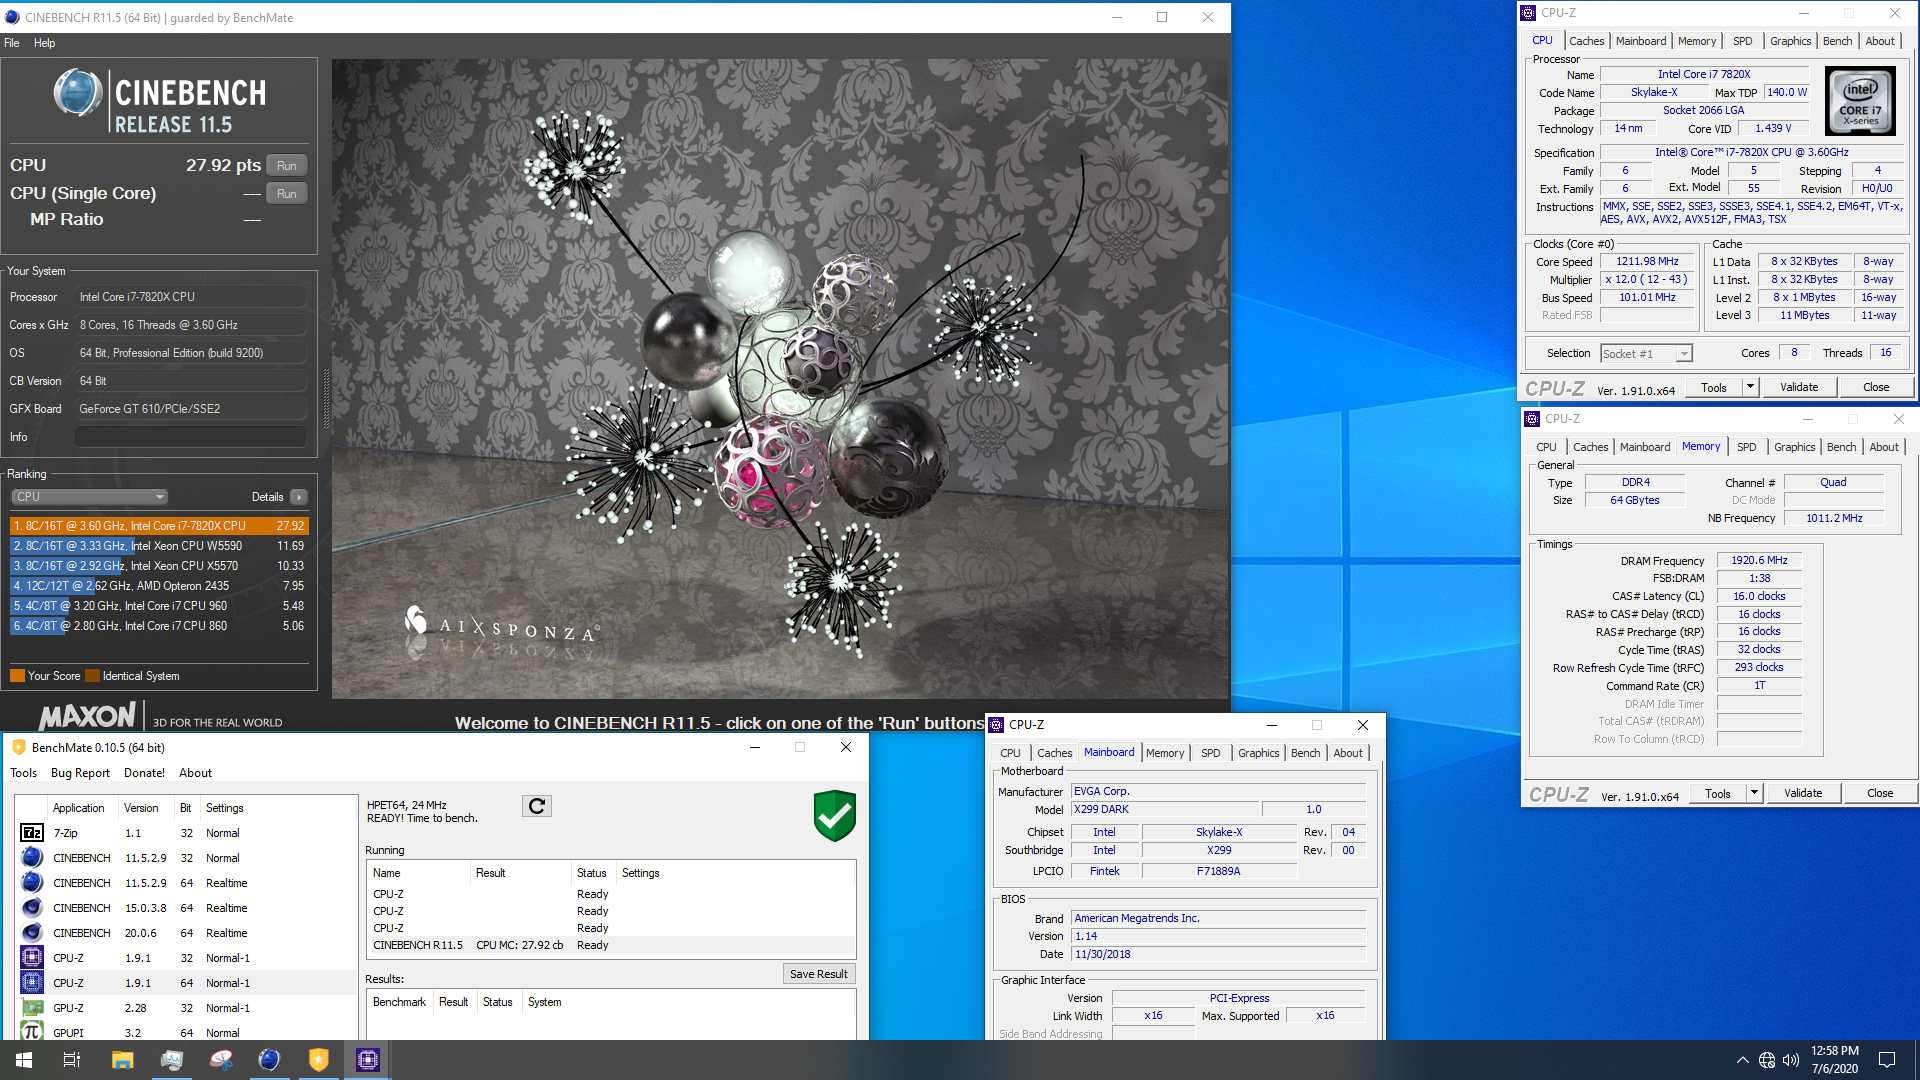This screenshot has height=1080, width=1920.
Task: Open Task View on the taskbar
Action: coord(72,1060)
